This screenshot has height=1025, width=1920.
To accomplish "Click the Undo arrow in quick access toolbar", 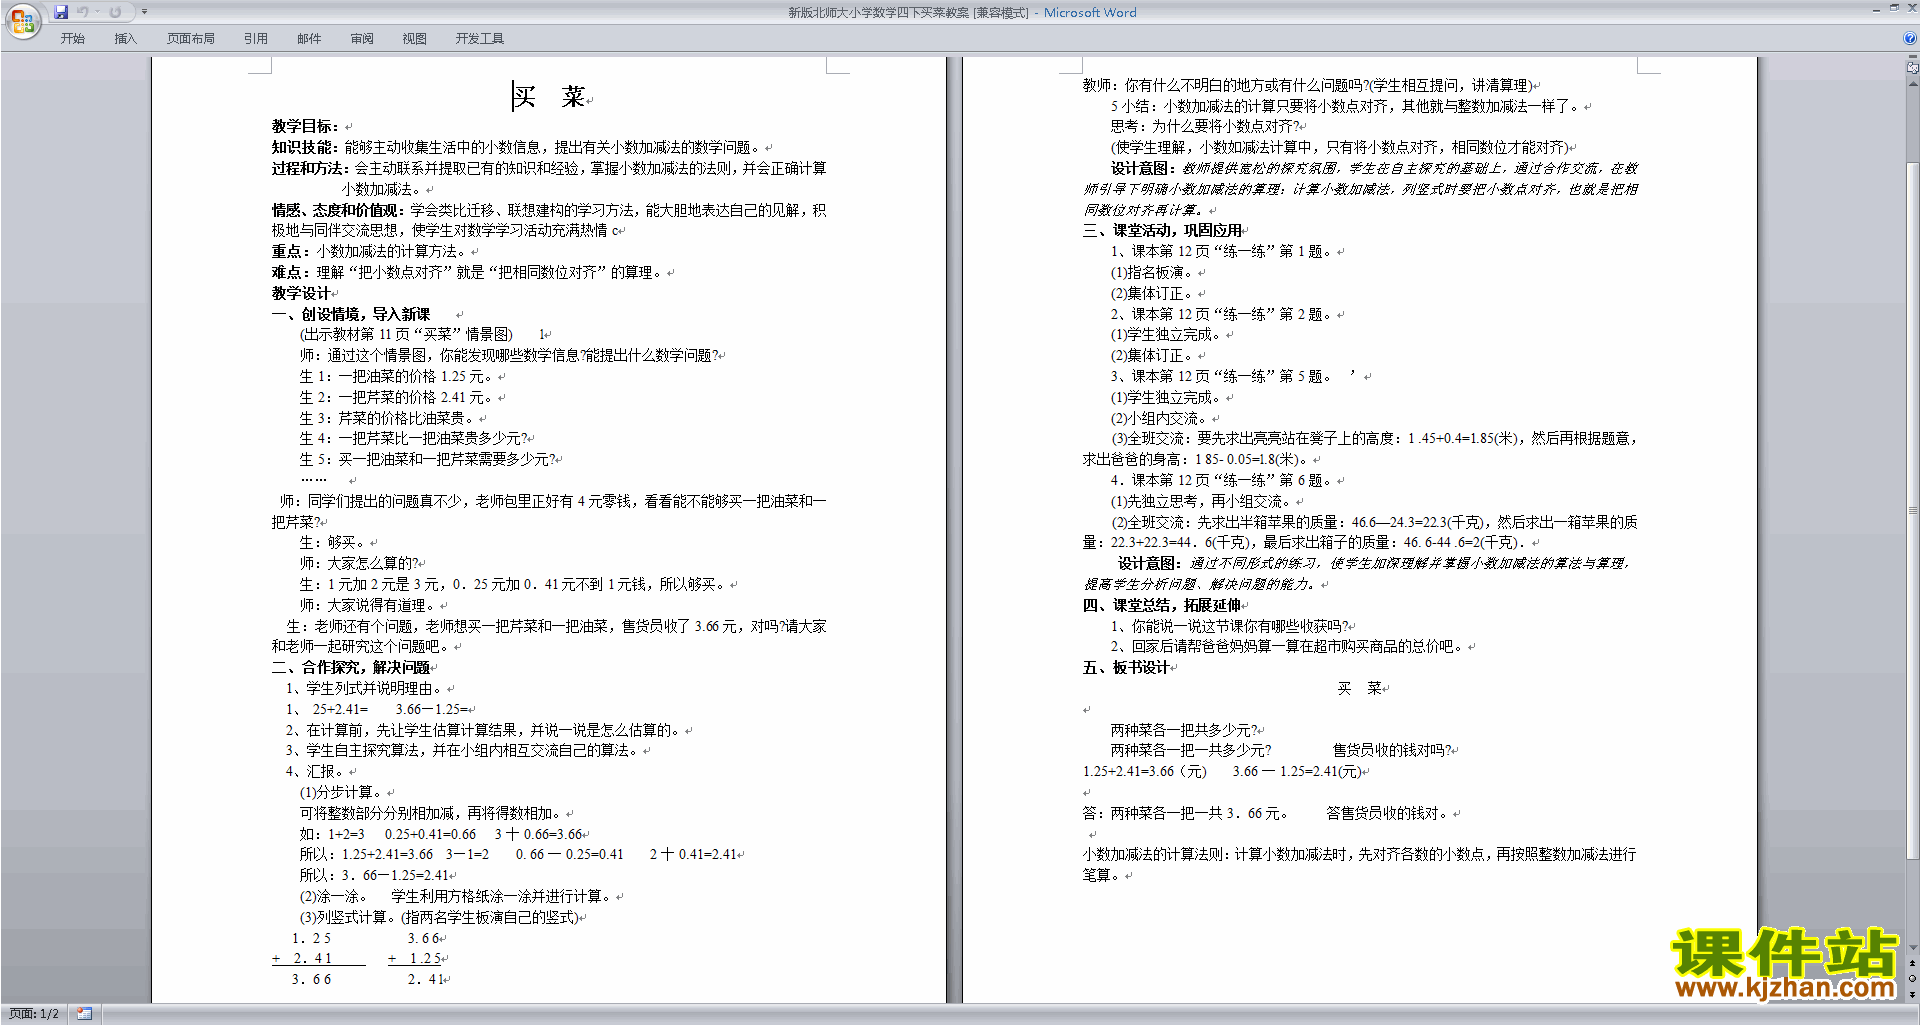I will click(x=84, y=12).
